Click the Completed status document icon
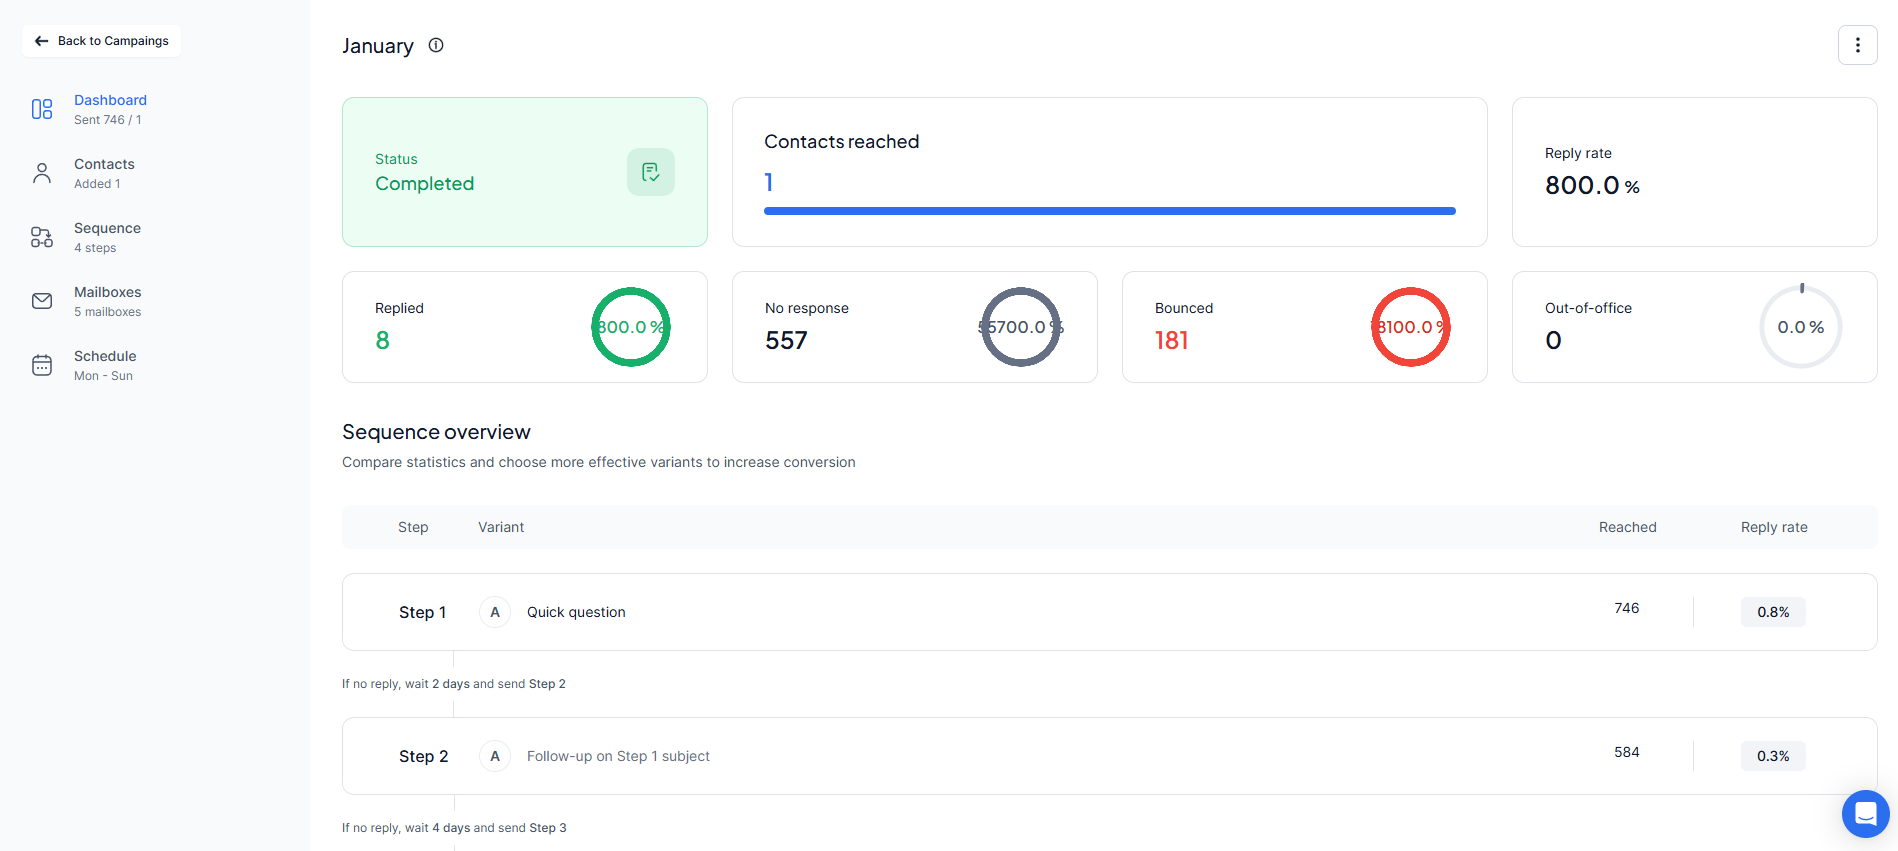Viewport: 1898px width, 851px height. click(651, 172)
